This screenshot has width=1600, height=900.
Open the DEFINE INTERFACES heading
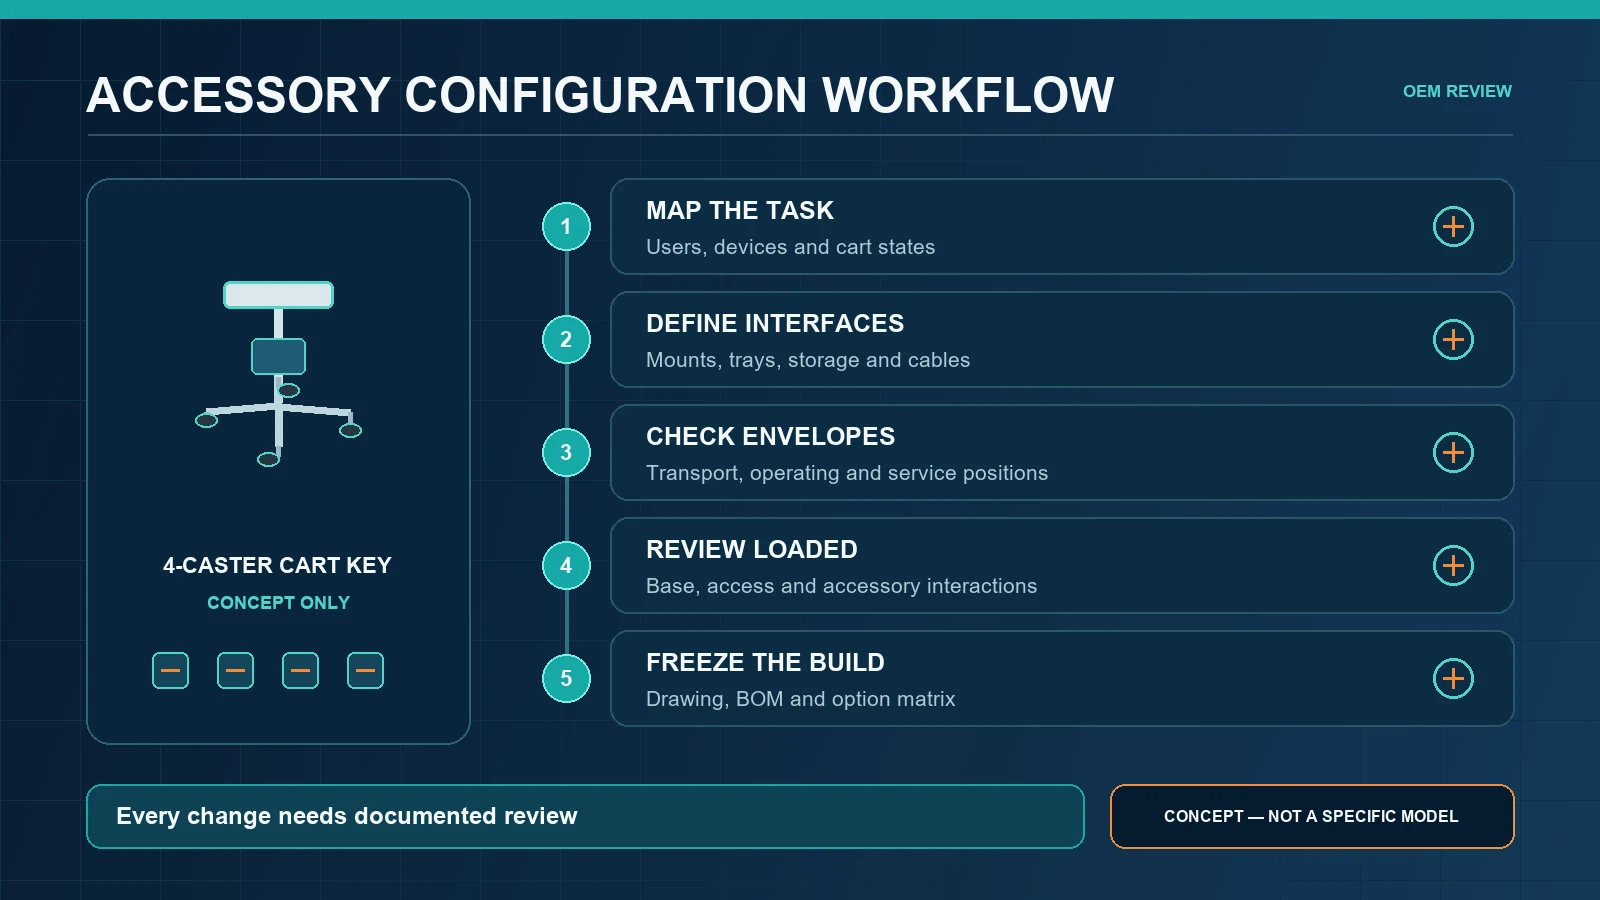click(775, 324)
